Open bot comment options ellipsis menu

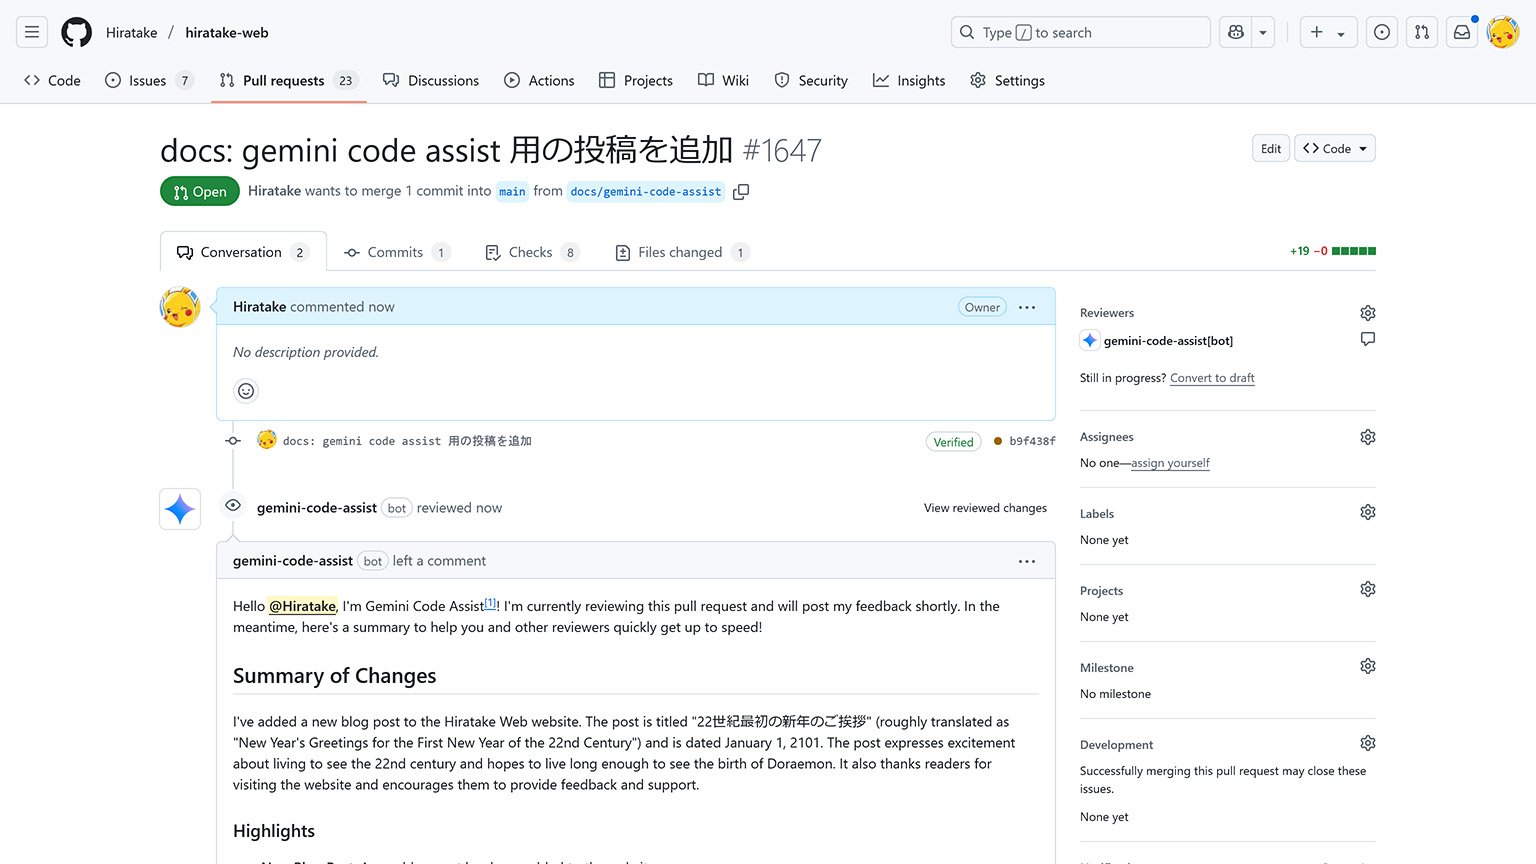[1027, 561]
